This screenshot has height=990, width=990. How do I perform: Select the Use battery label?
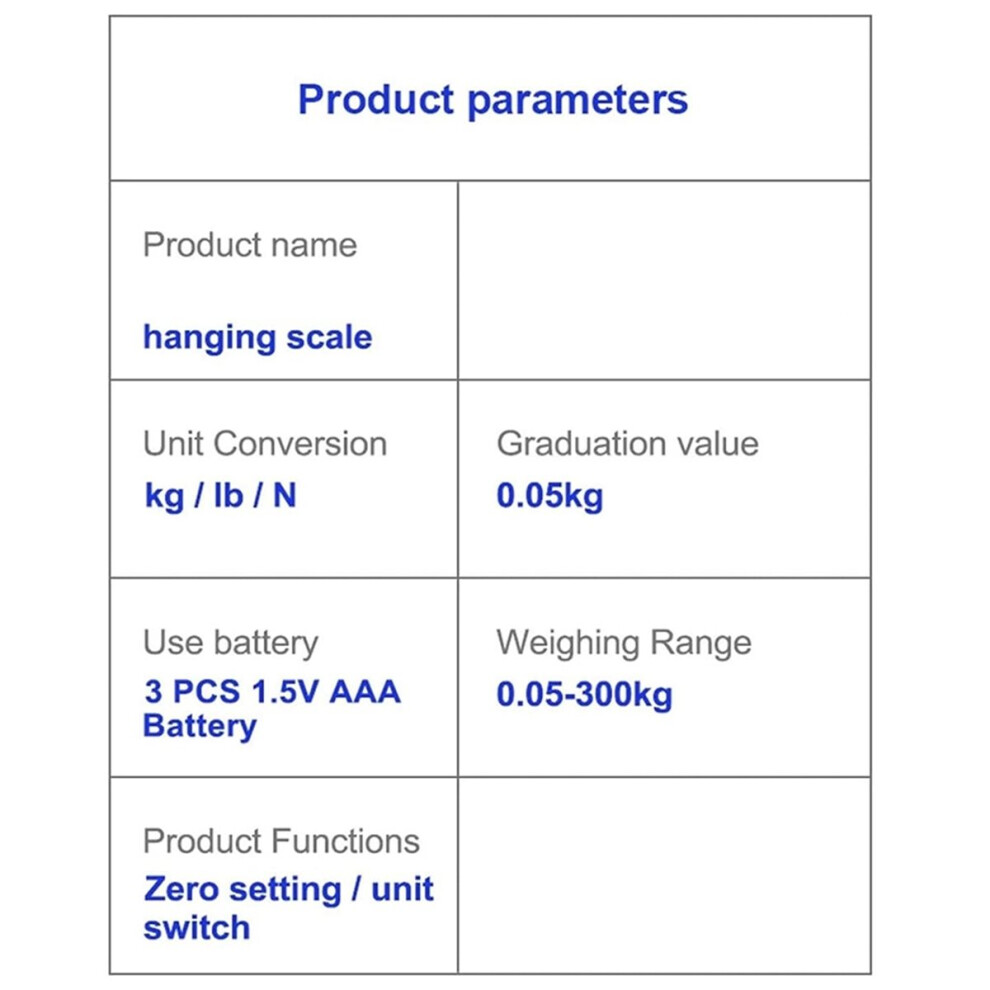coord(230,643)
